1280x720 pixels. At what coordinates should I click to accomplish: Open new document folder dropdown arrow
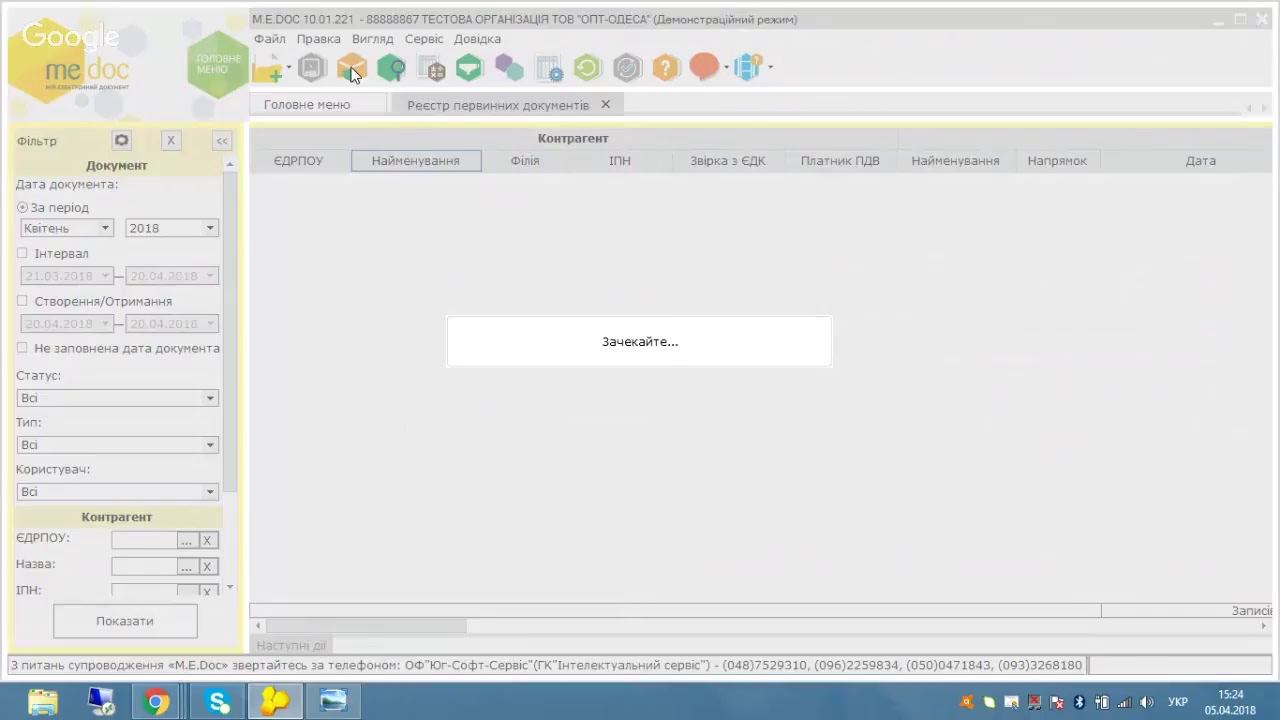coord(288,68)
